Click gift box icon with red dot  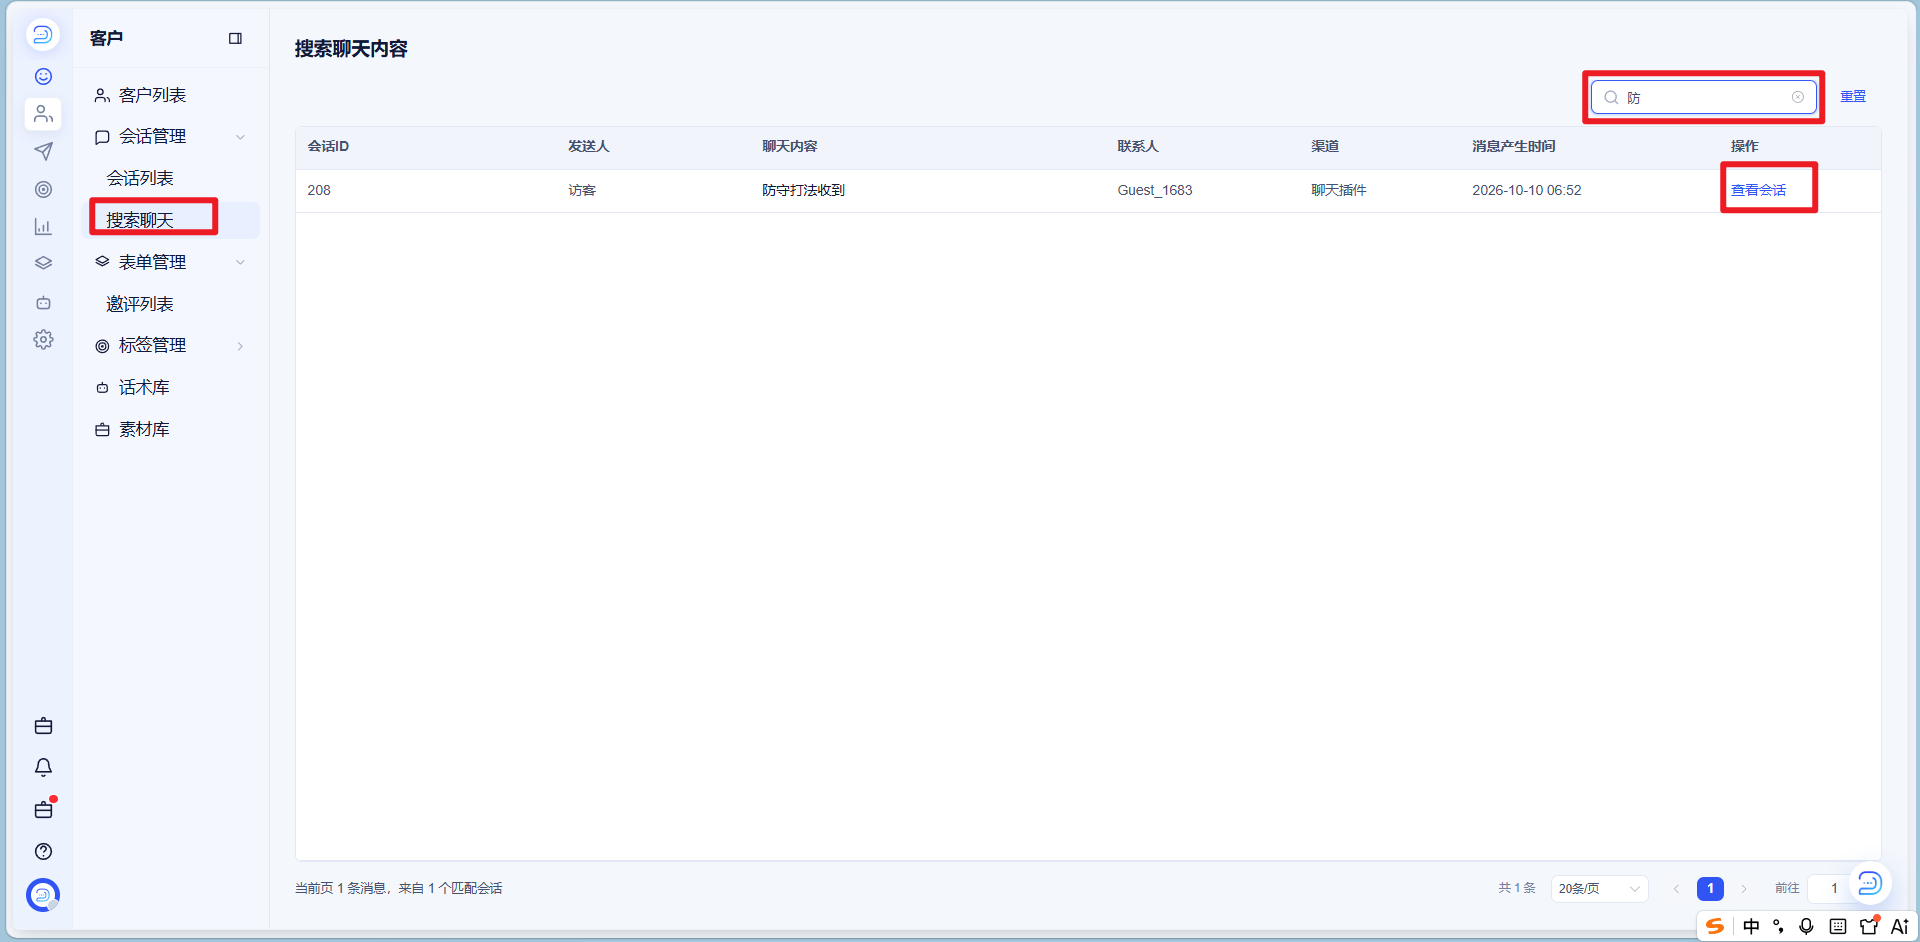(x=44, y=809)
